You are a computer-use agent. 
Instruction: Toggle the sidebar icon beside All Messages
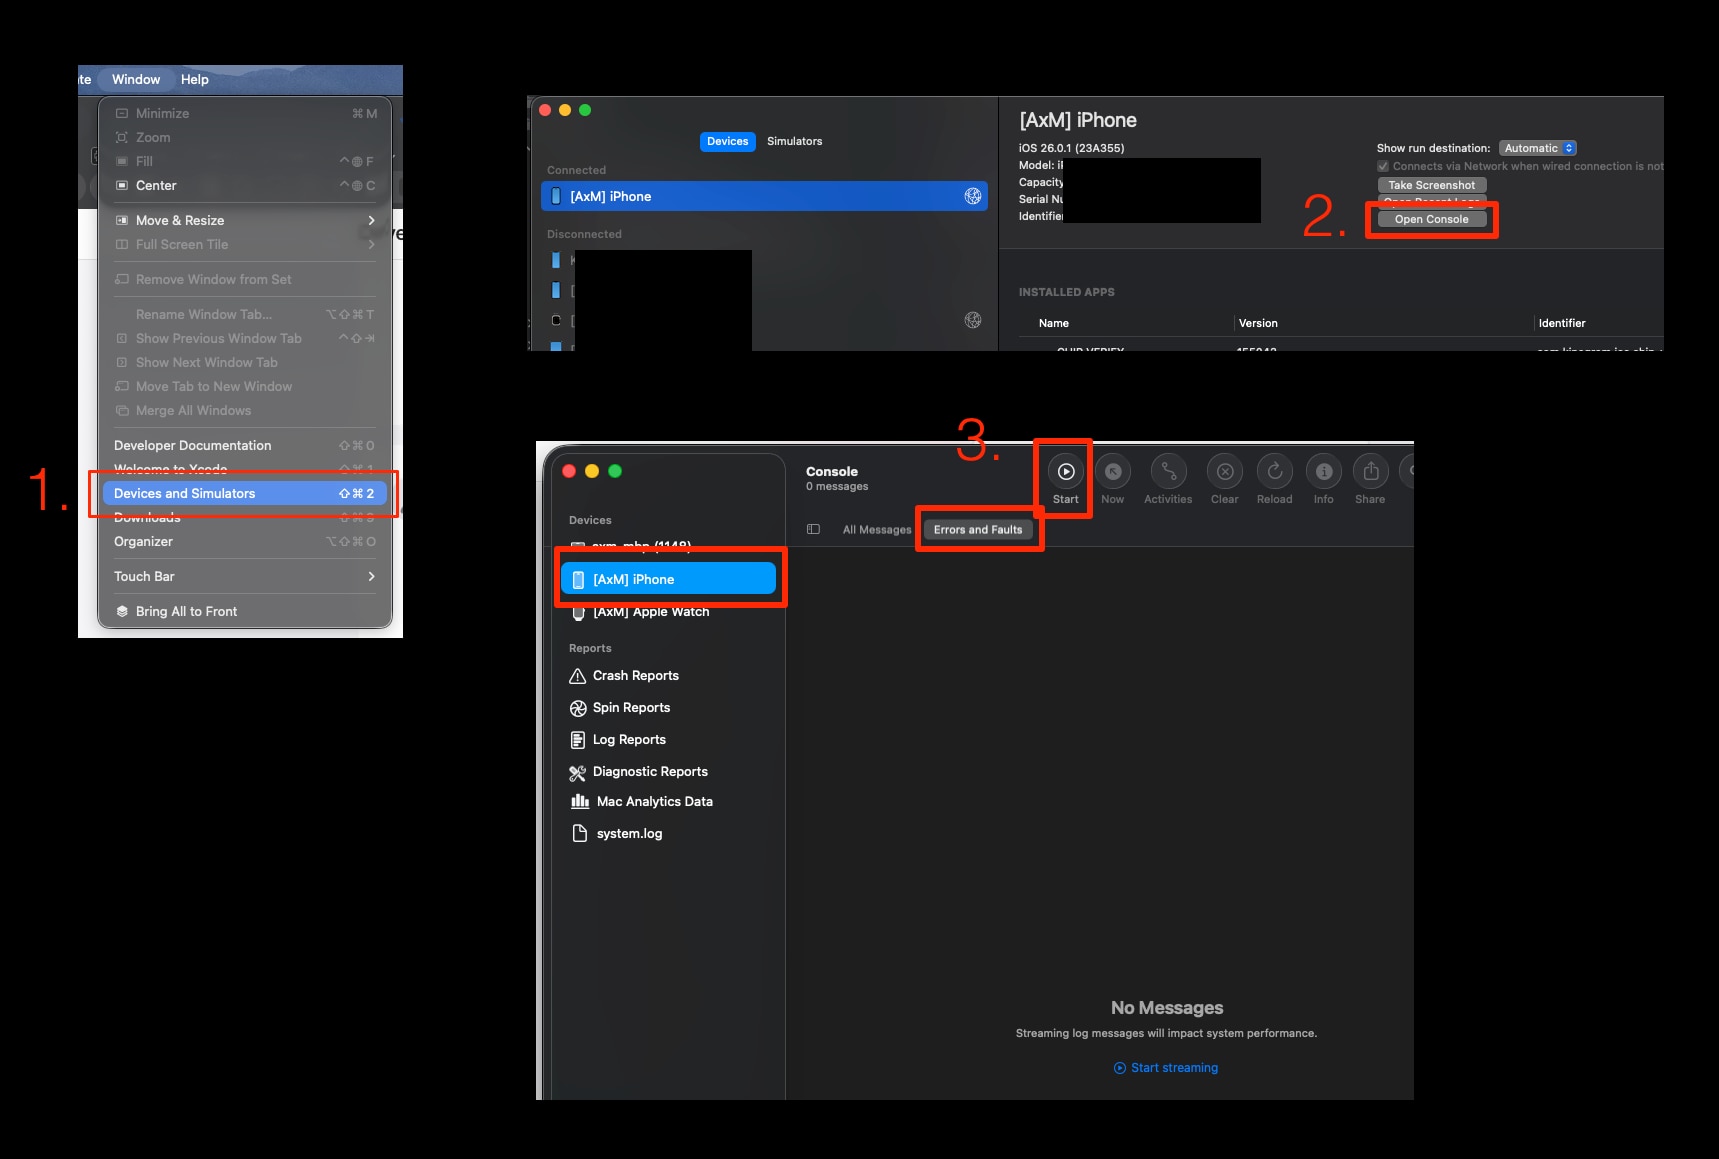pyautogui.click(x=813, y=530)
